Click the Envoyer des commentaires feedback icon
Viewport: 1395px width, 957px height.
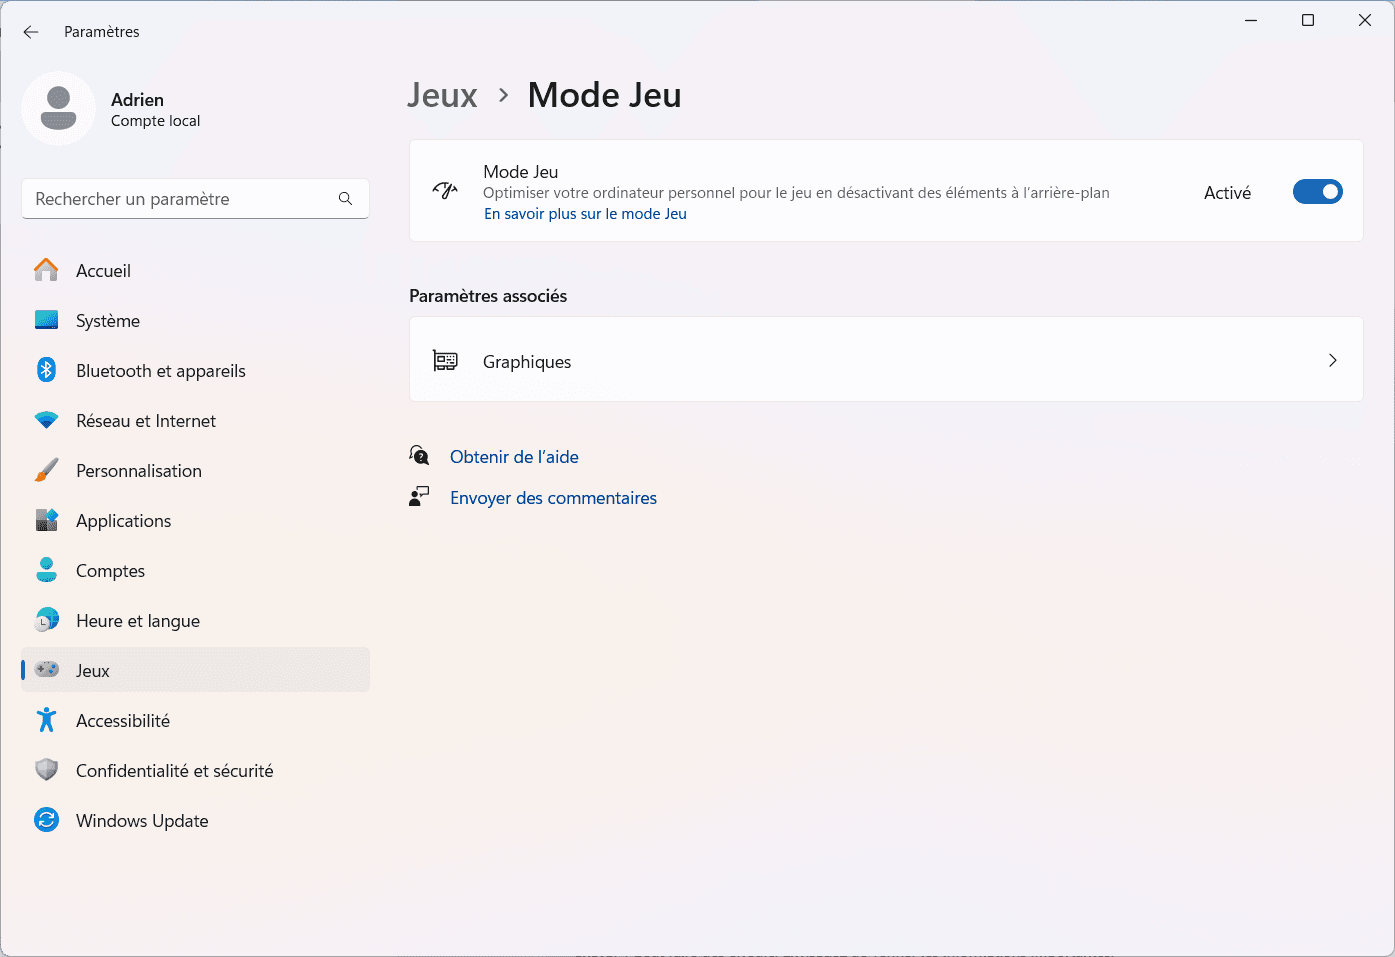point(419,496)
